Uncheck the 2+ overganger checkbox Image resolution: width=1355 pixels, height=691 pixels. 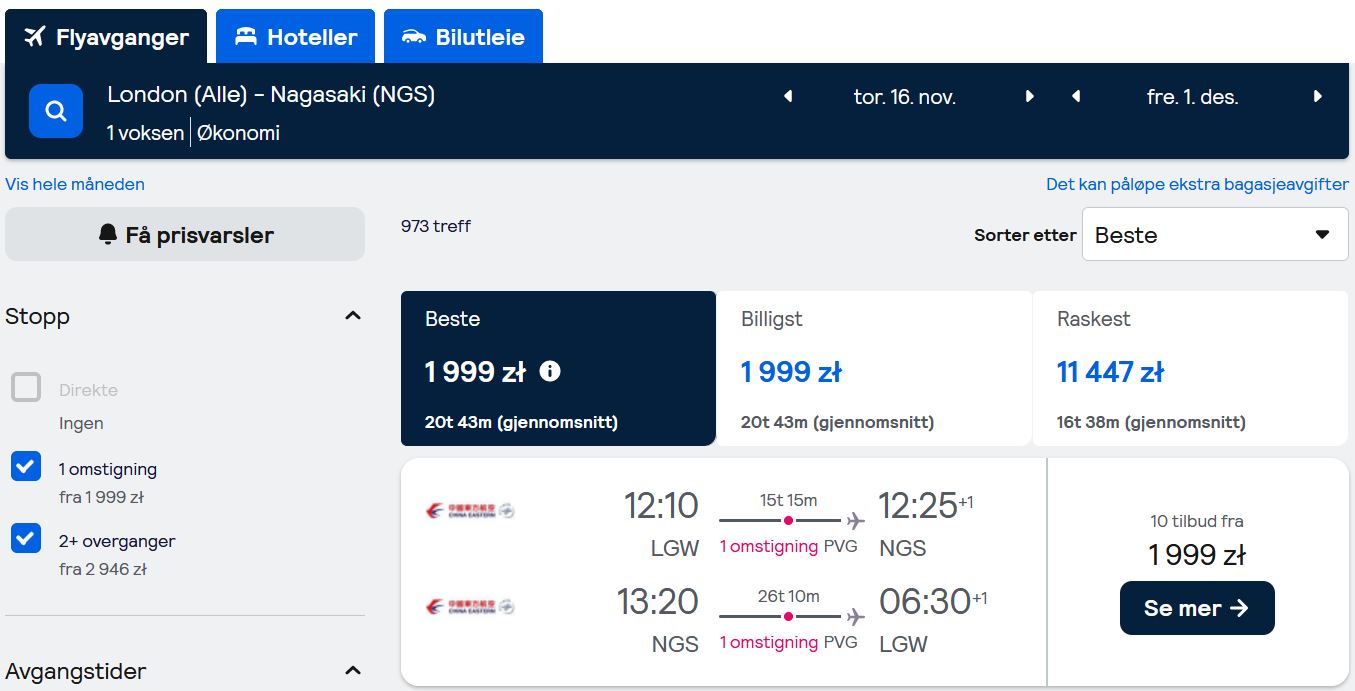click(x=26, y=538)
